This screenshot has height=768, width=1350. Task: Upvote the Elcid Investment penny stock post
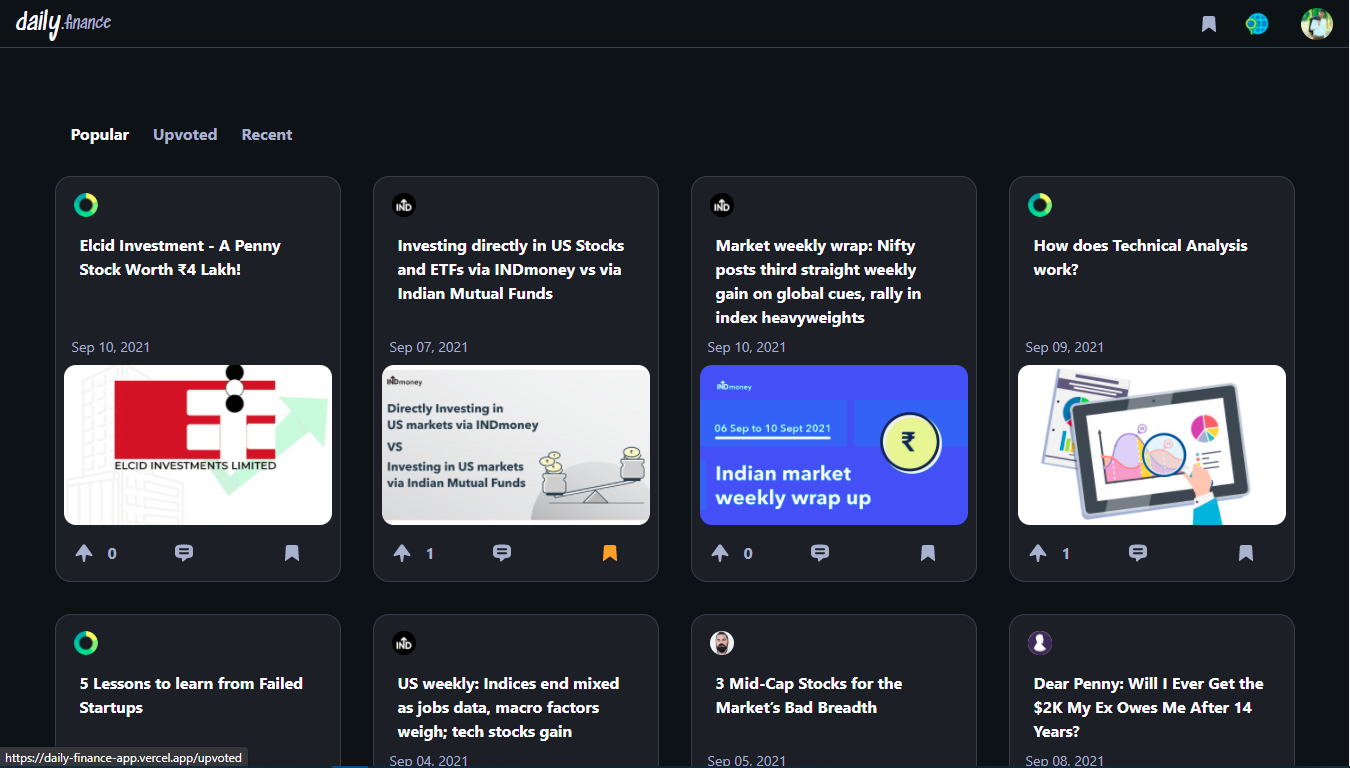coord(84,552)
